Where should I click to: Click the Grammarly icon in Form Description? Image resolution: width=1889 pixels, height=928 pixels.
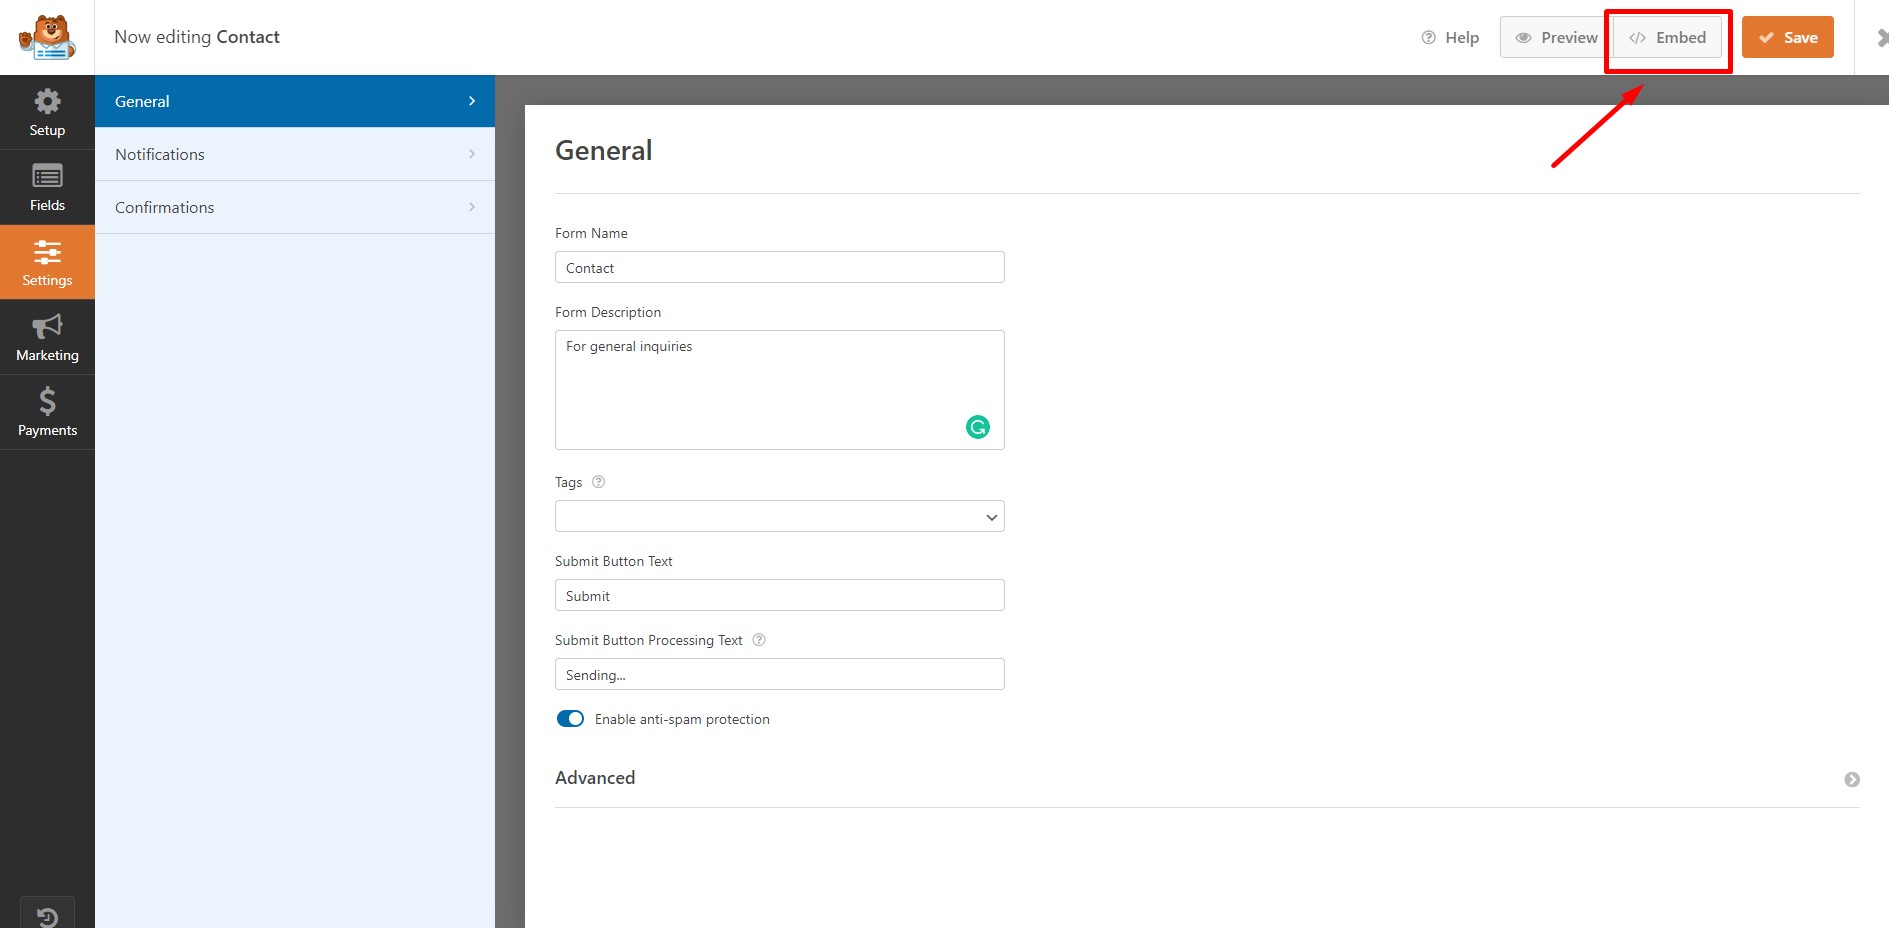(978, 427)
